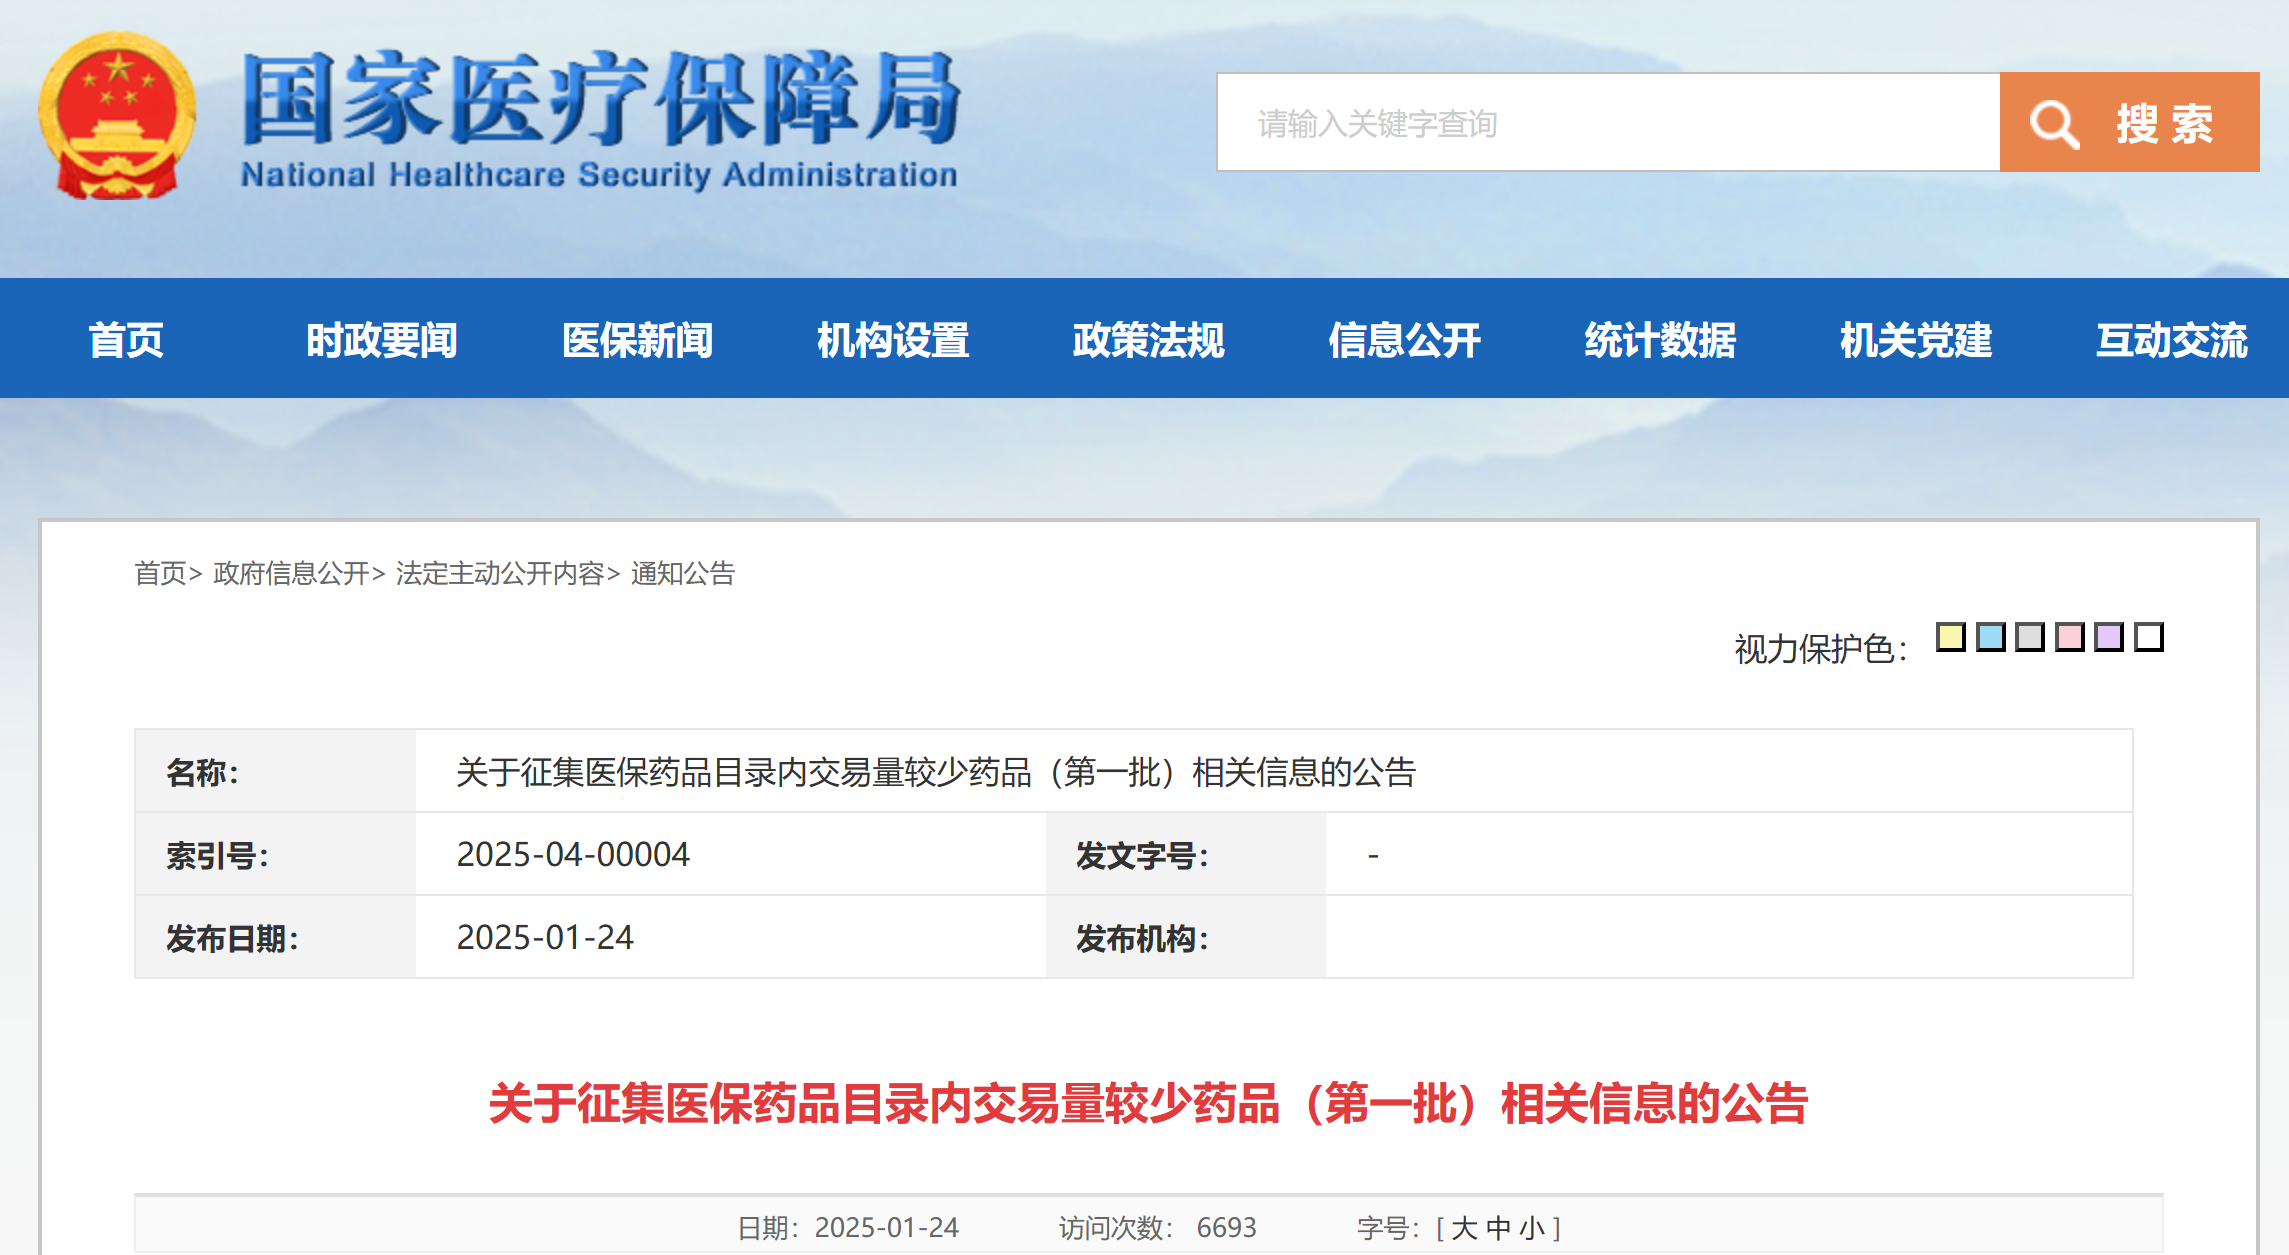Focus the keyword search input field
Viewport: 2289px width, 1255px height.
(1608, 122)
